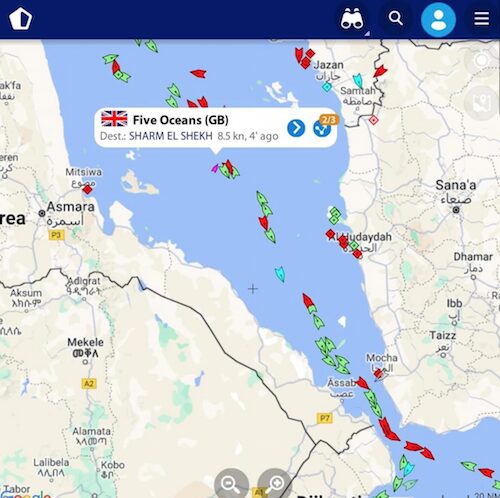Screen dimensions: 500x498
Task: Open the user account profile icon
Action: pyautogui.click(x=438, y=20)
